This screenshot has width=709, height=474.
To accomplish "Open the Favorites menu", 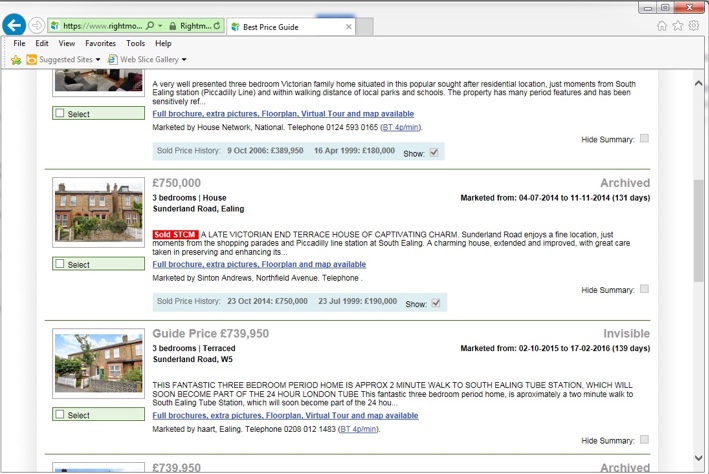I will click(x=100, y=44).
